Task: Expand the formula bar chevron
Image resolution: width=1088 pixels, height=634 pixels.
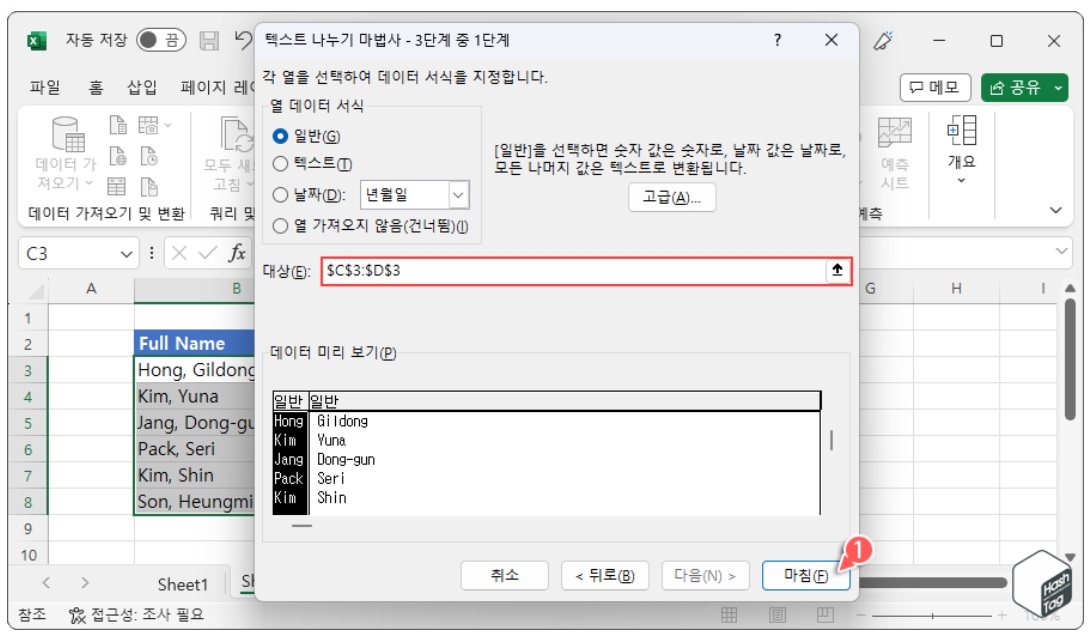Action: tap(1062, 251)
